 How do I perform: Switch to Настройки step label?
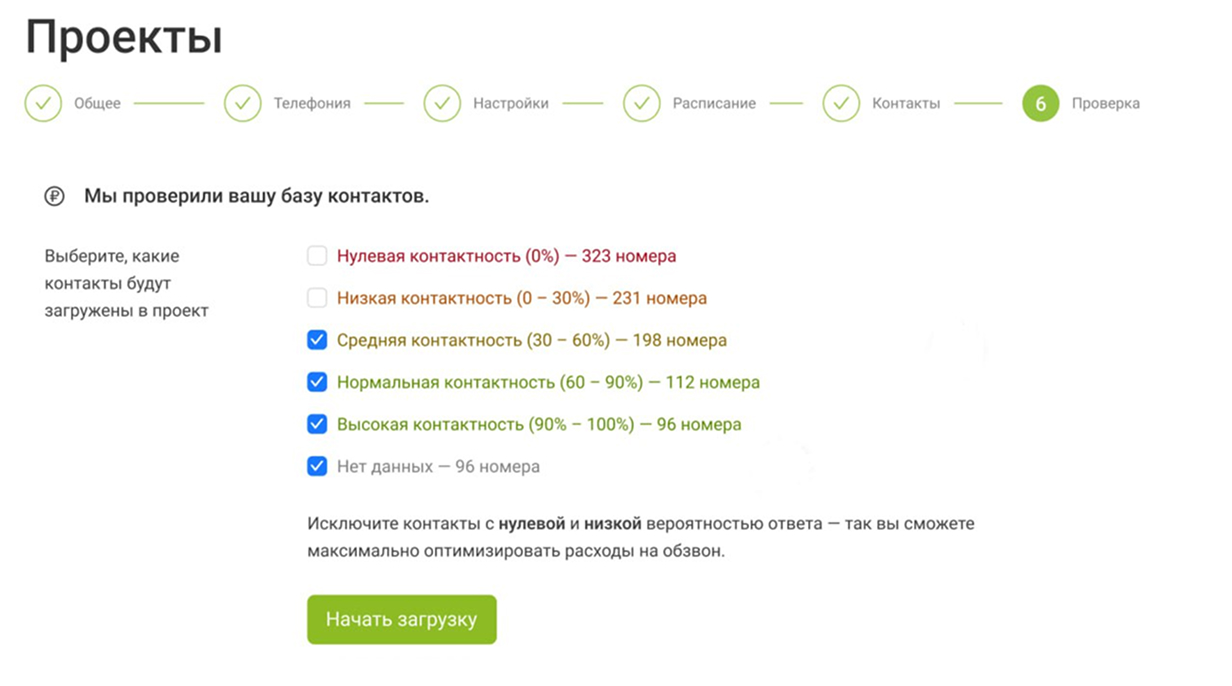coord(511,103)
